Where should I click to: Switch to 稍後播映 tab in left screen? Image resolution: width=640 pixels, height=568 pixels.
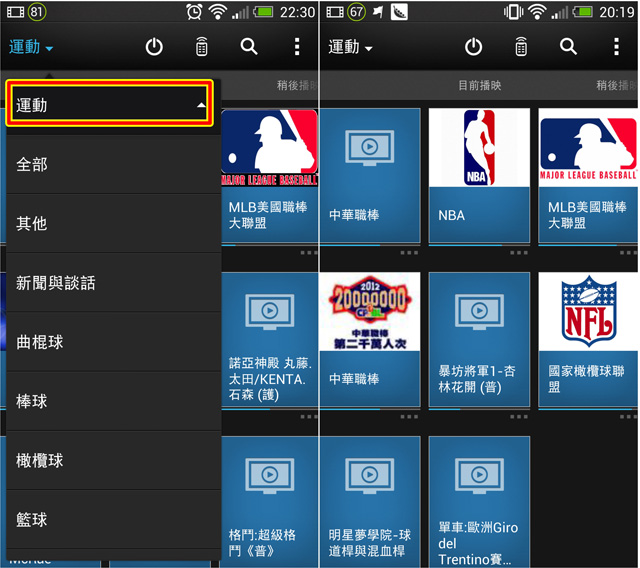tap(297, 85)
